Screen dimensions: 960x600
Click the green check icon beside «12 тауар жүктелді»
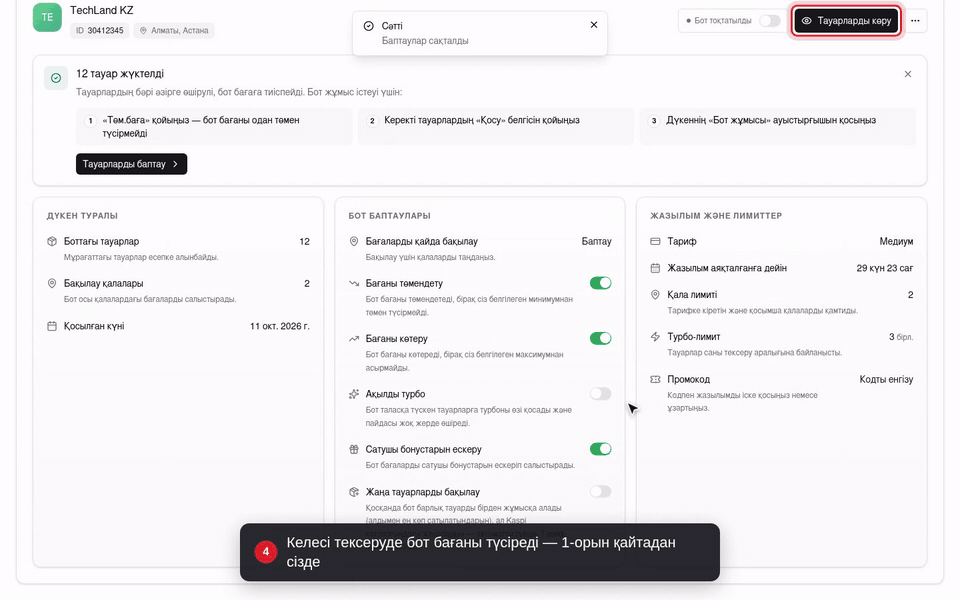point(56,78)
